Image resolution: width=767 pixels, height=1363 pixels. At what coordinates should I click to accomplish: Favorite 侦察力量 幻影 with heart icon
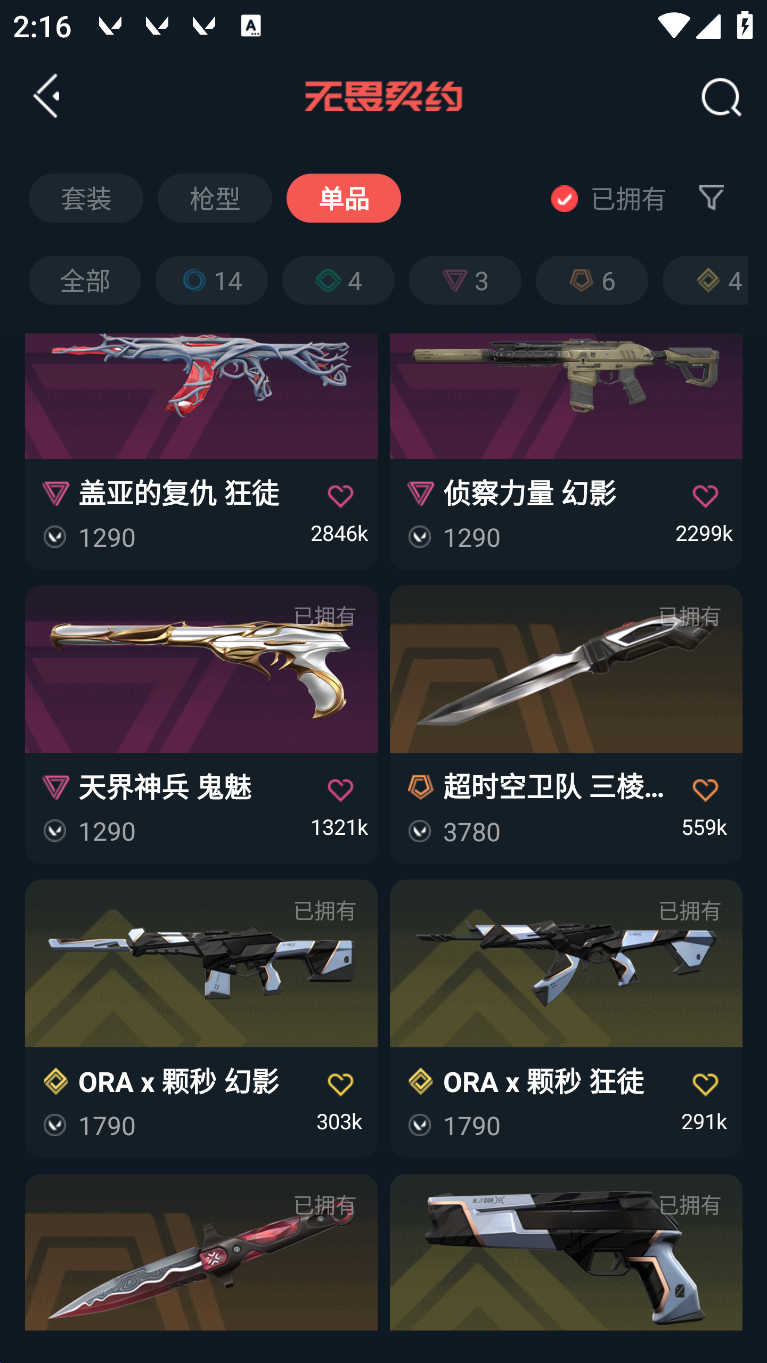705,496
